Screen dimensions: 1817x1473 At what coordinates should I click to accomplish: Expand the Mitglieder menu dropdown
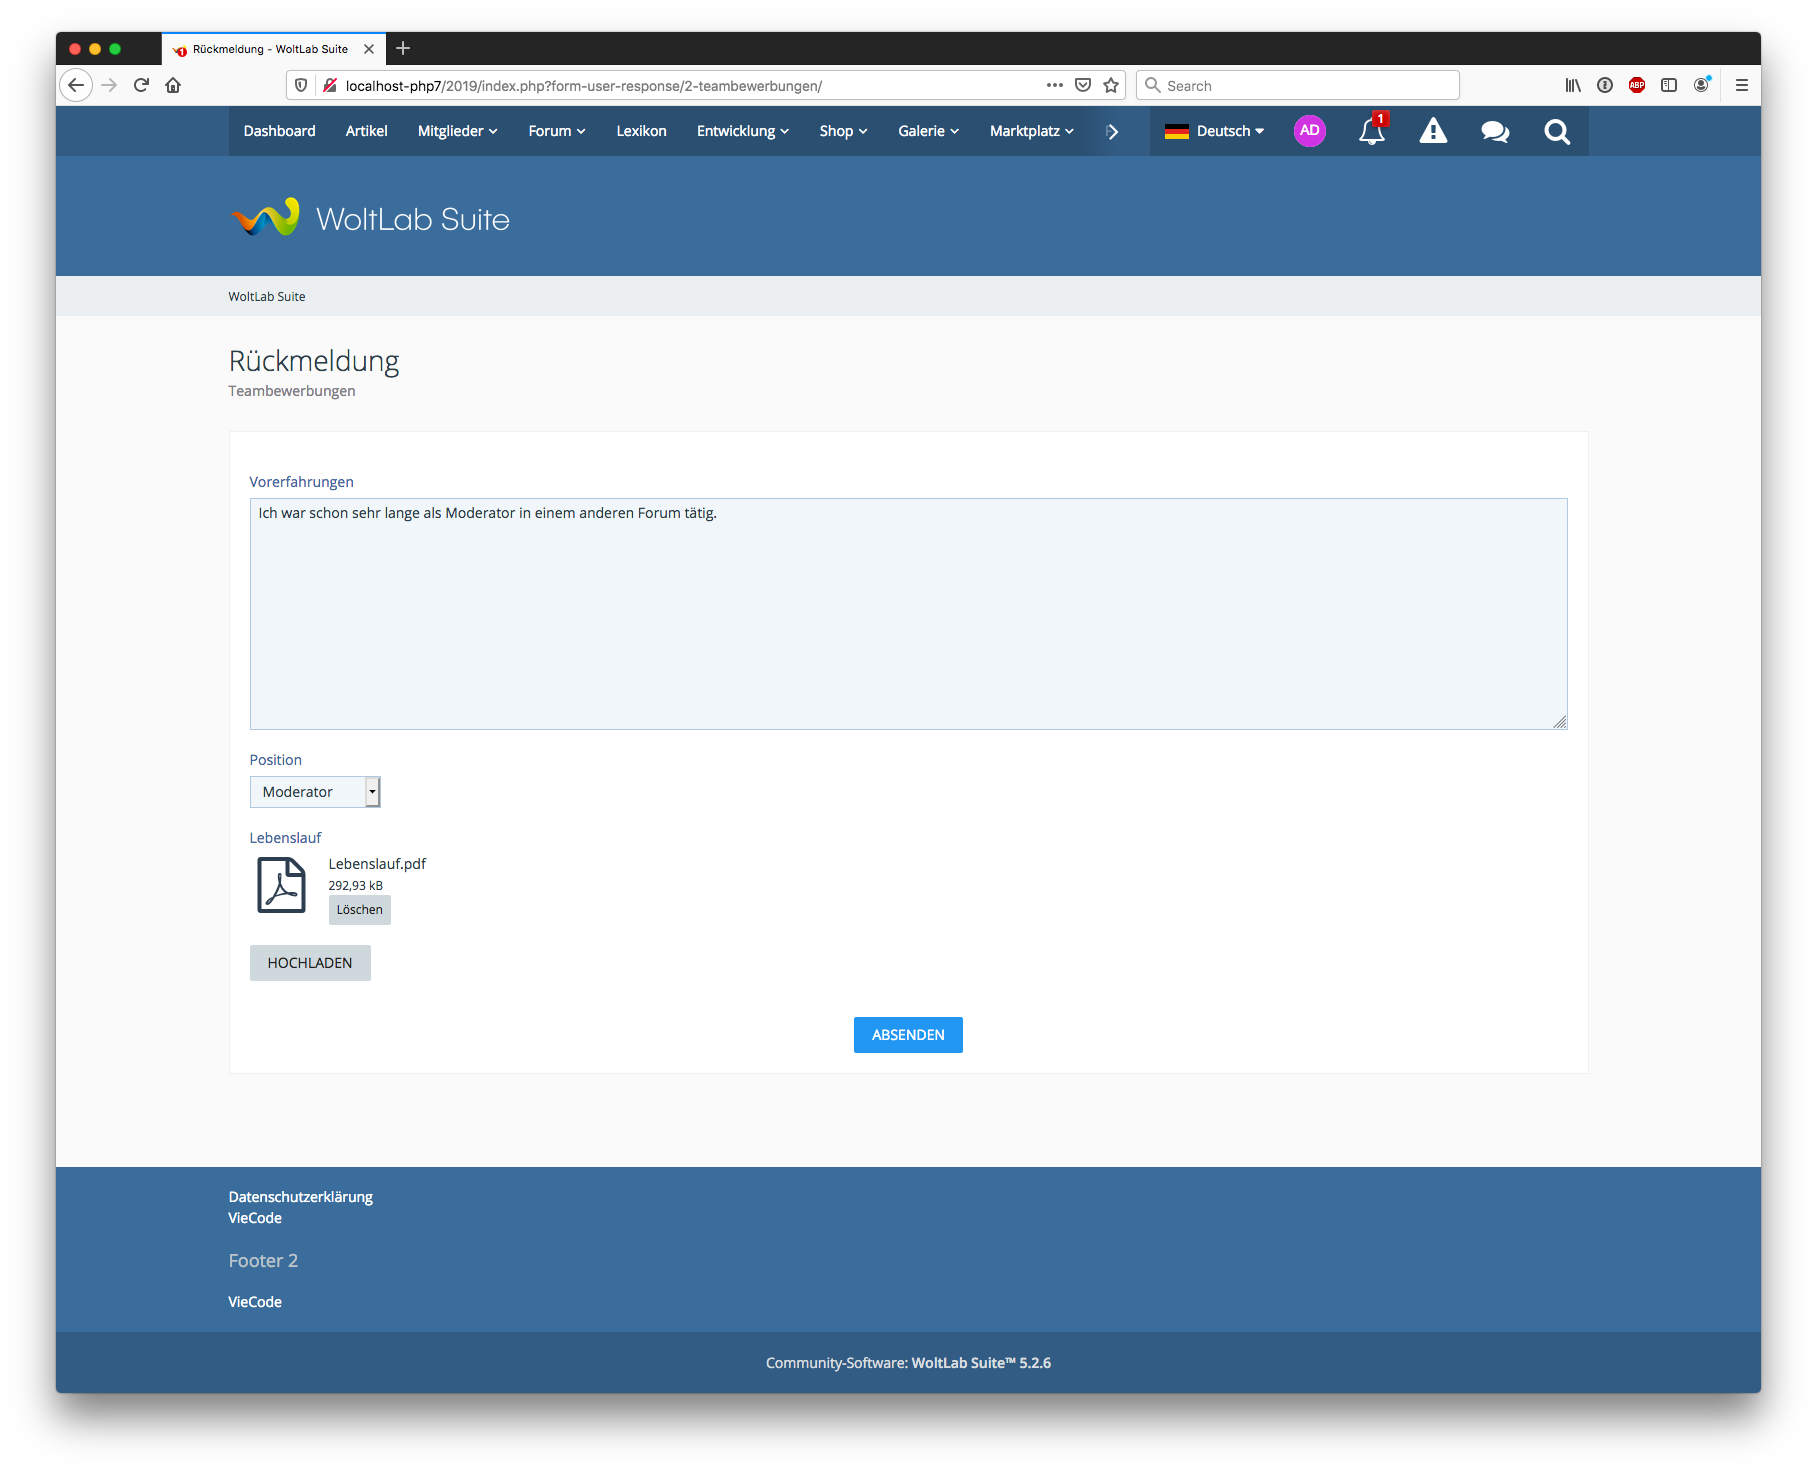(x=457, y=131)
